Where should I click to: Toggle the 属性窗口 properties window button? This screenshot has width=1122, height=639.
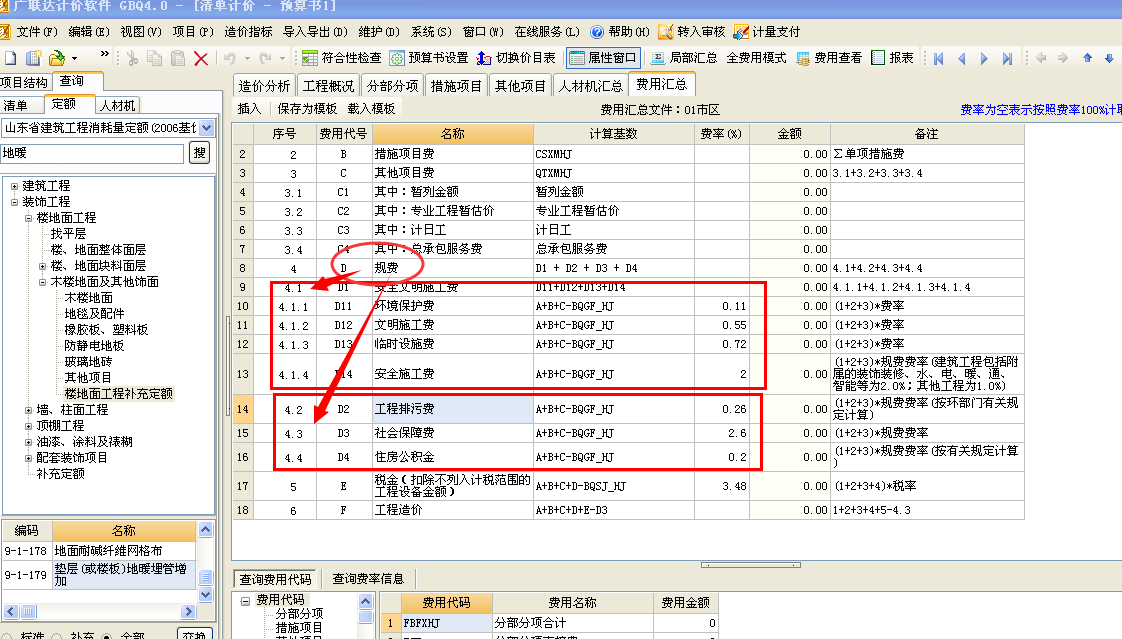pyautogui.click(x=603, y=58)
